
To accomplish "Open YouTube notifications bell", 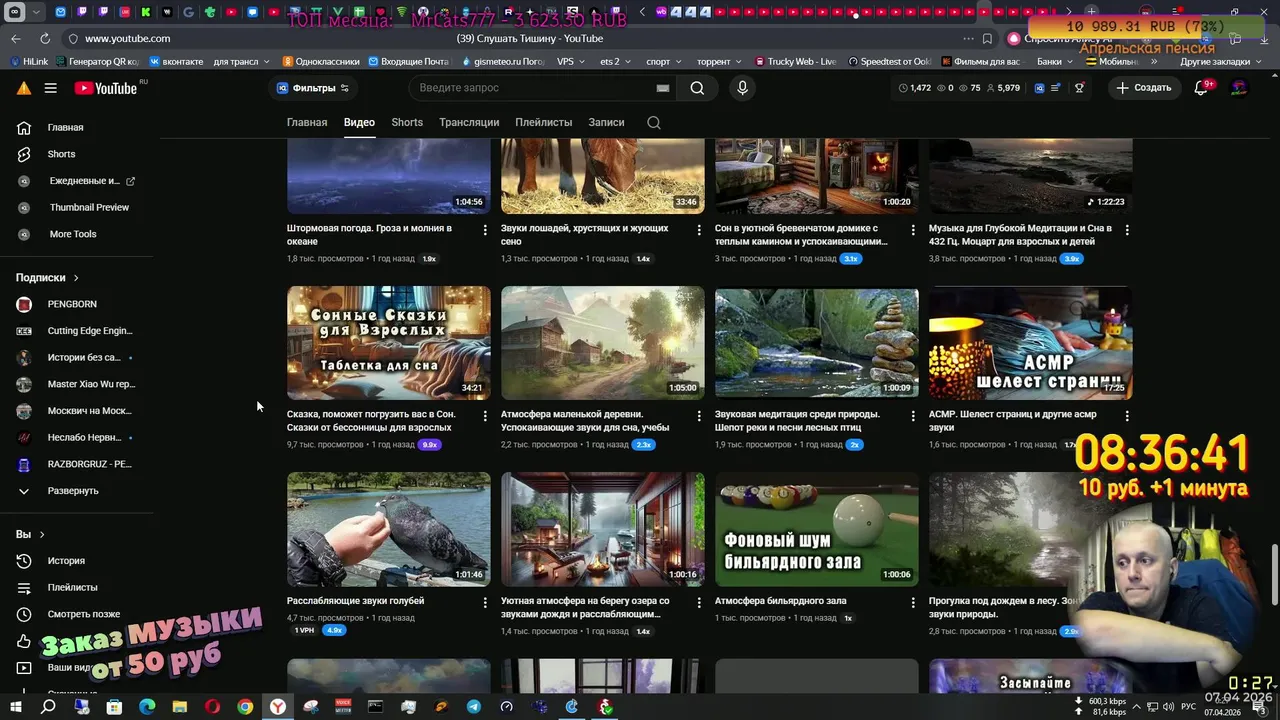I will [x=1202, y=88].
